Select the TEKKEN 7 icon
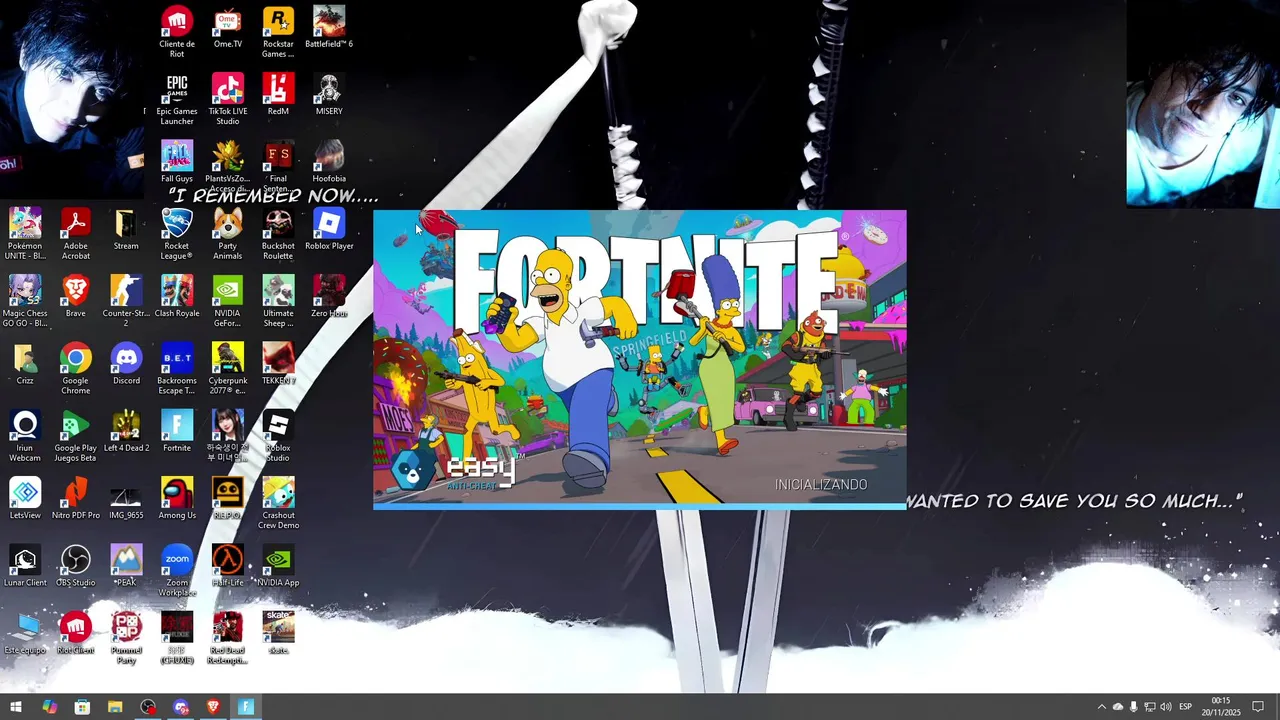This screenshot has width=1280, height=720. point(278,363)
